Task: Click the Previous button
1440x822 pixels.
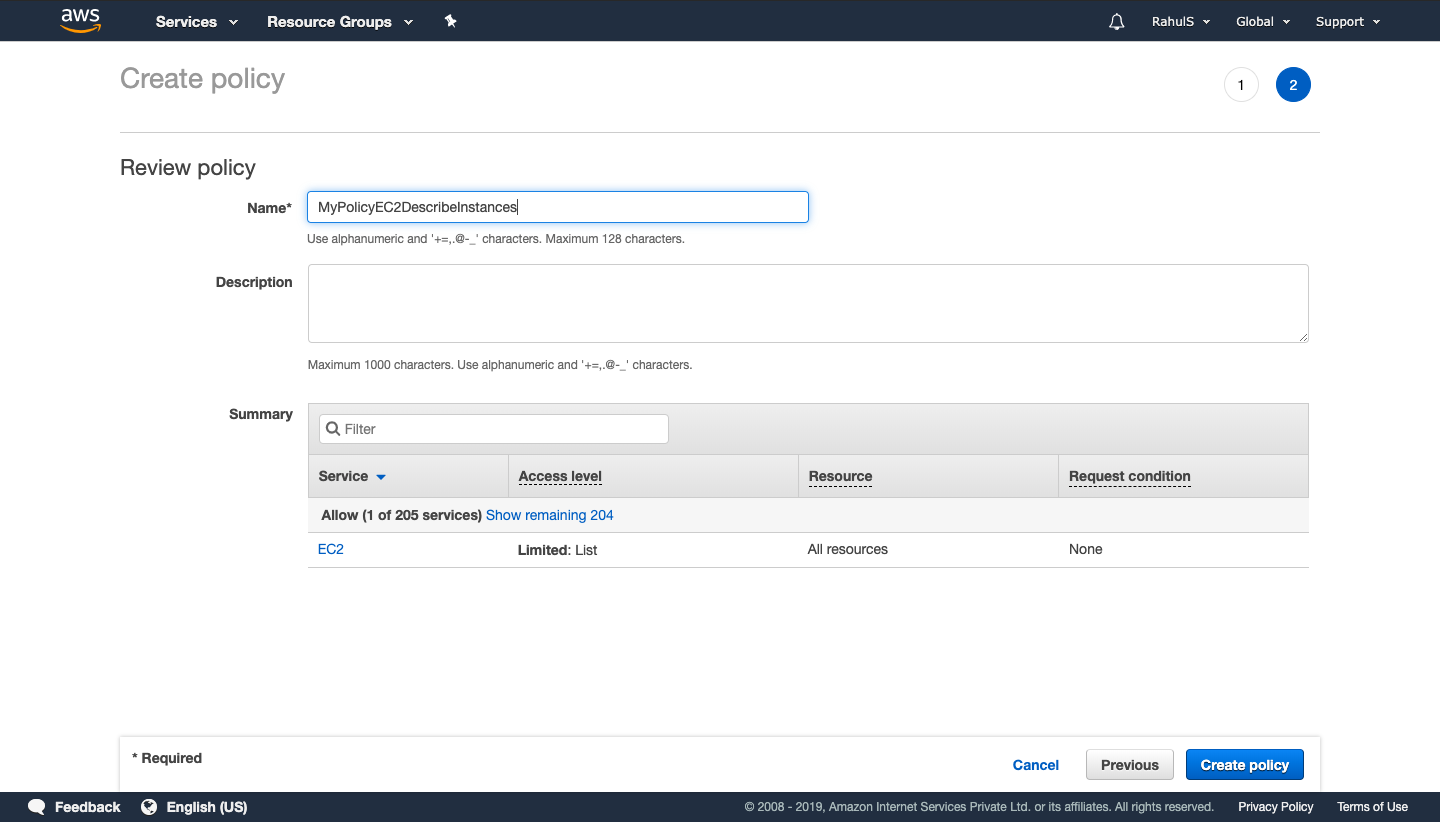Action: tap(1129, 764)
